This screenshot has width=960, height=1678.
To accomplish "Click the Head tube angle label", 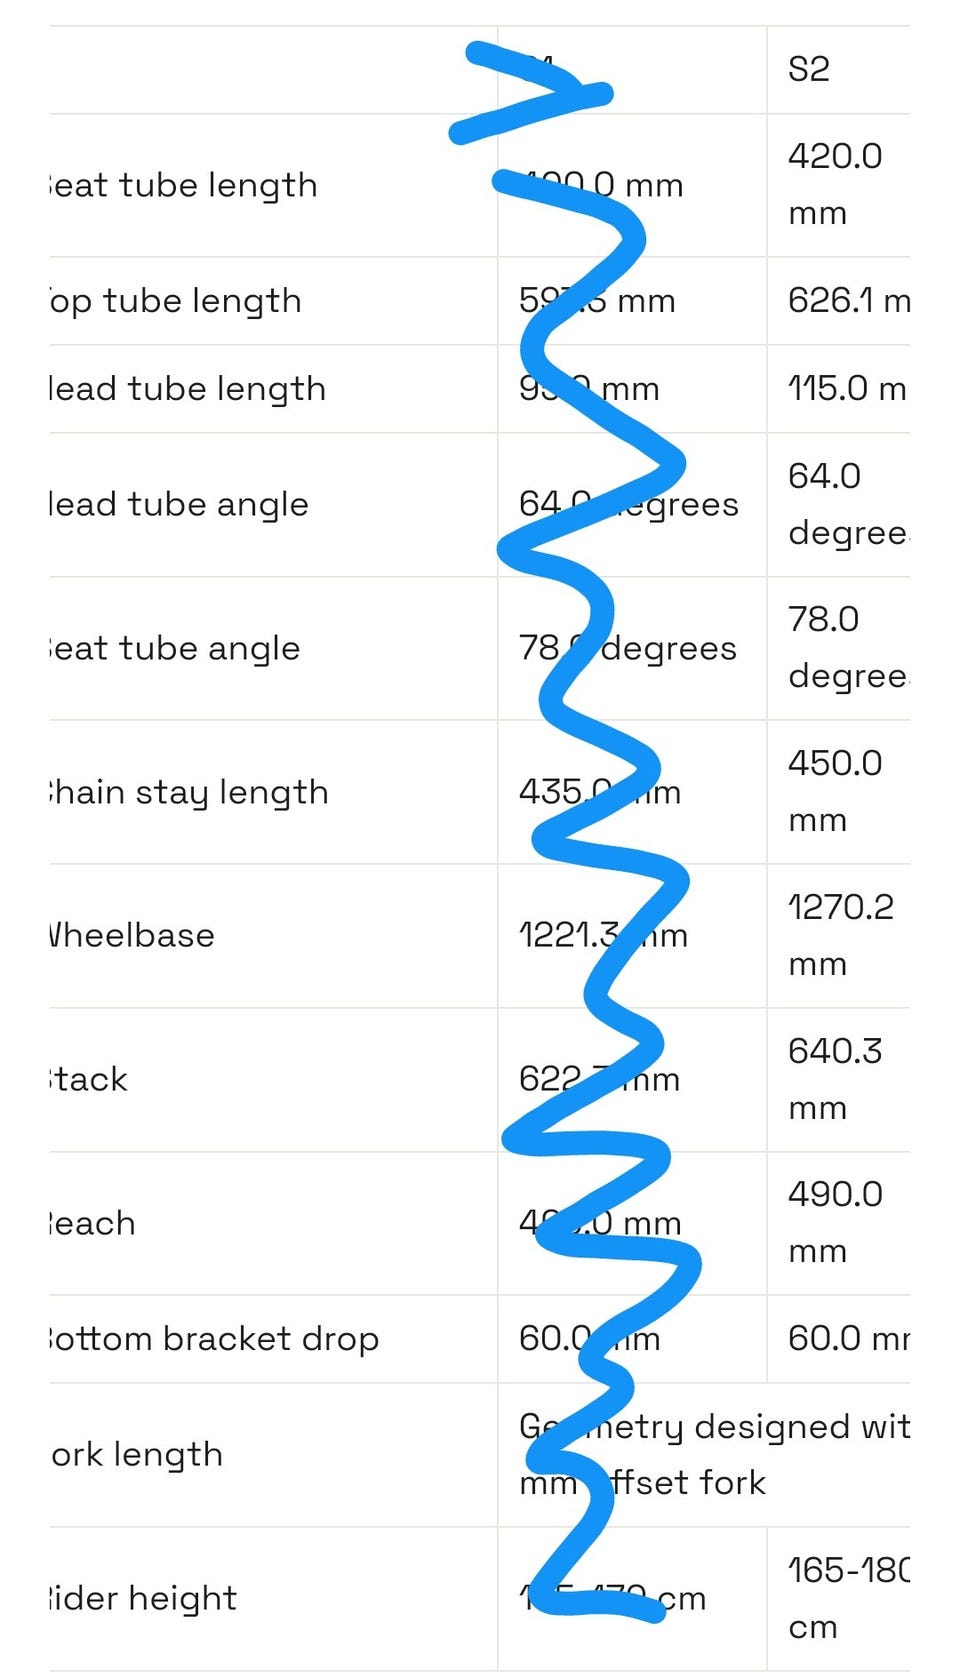I will tap(178, 504).
